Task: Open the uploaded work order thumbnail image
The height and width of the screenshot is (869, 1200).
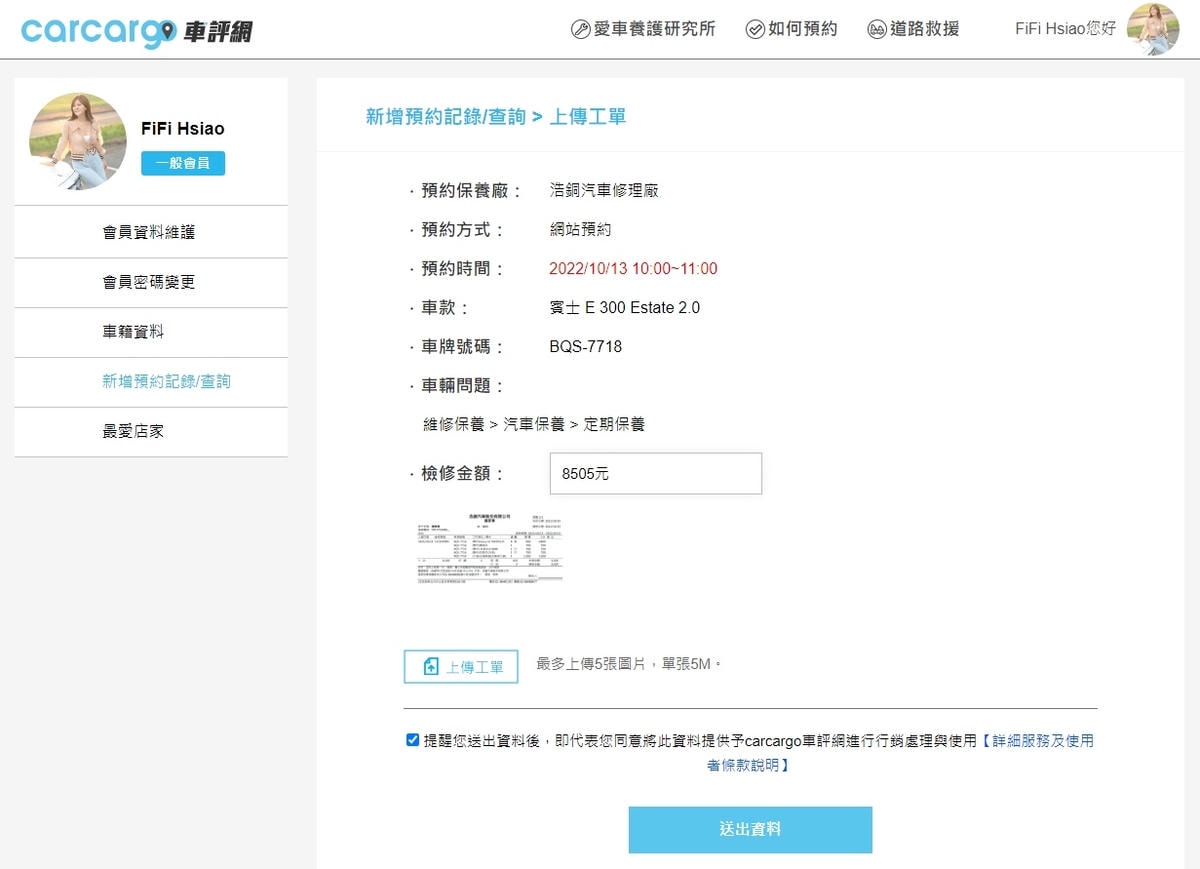Action: click(489, 546)
